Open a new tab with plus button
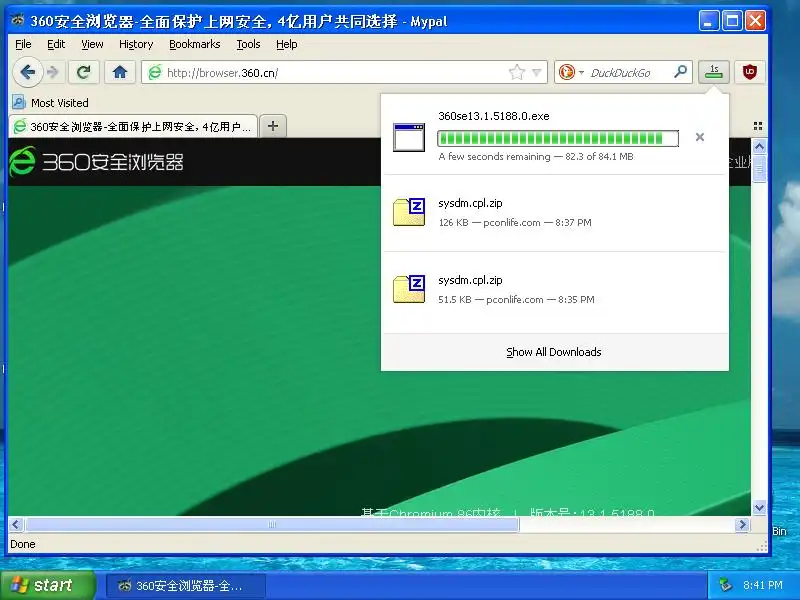Image resolution: width=800 pixels, height=600 pixels. 273,126
